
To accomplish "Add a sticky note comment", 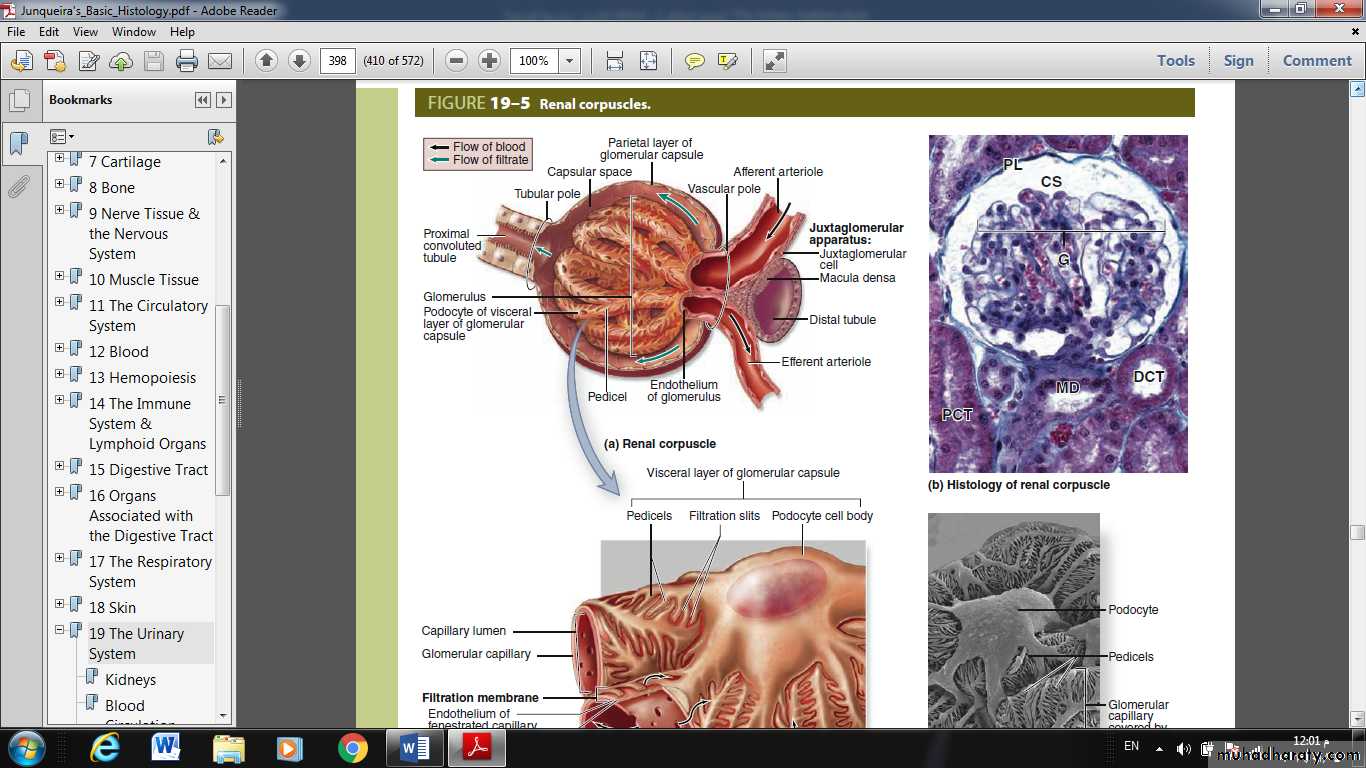I will 694,61.
